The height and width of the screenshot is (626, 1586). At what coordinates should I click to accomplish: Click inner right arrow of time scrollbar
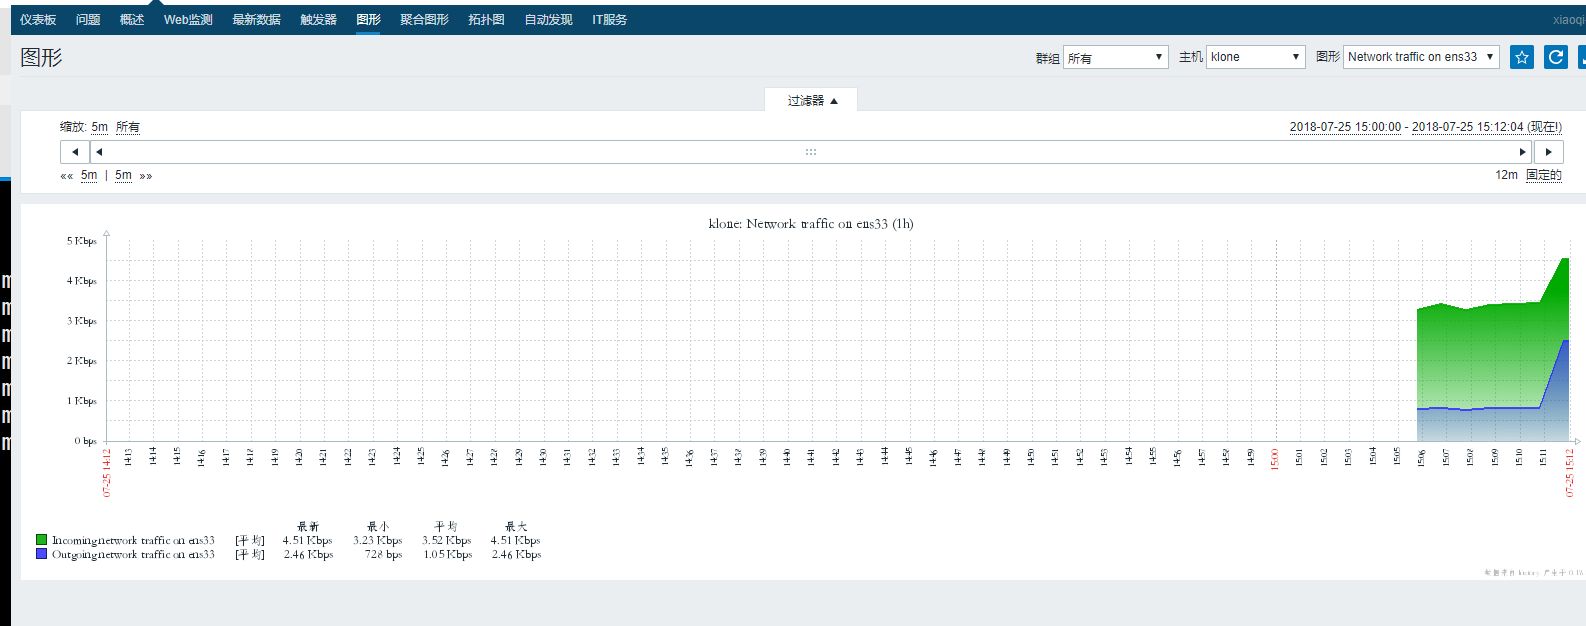1523,152
